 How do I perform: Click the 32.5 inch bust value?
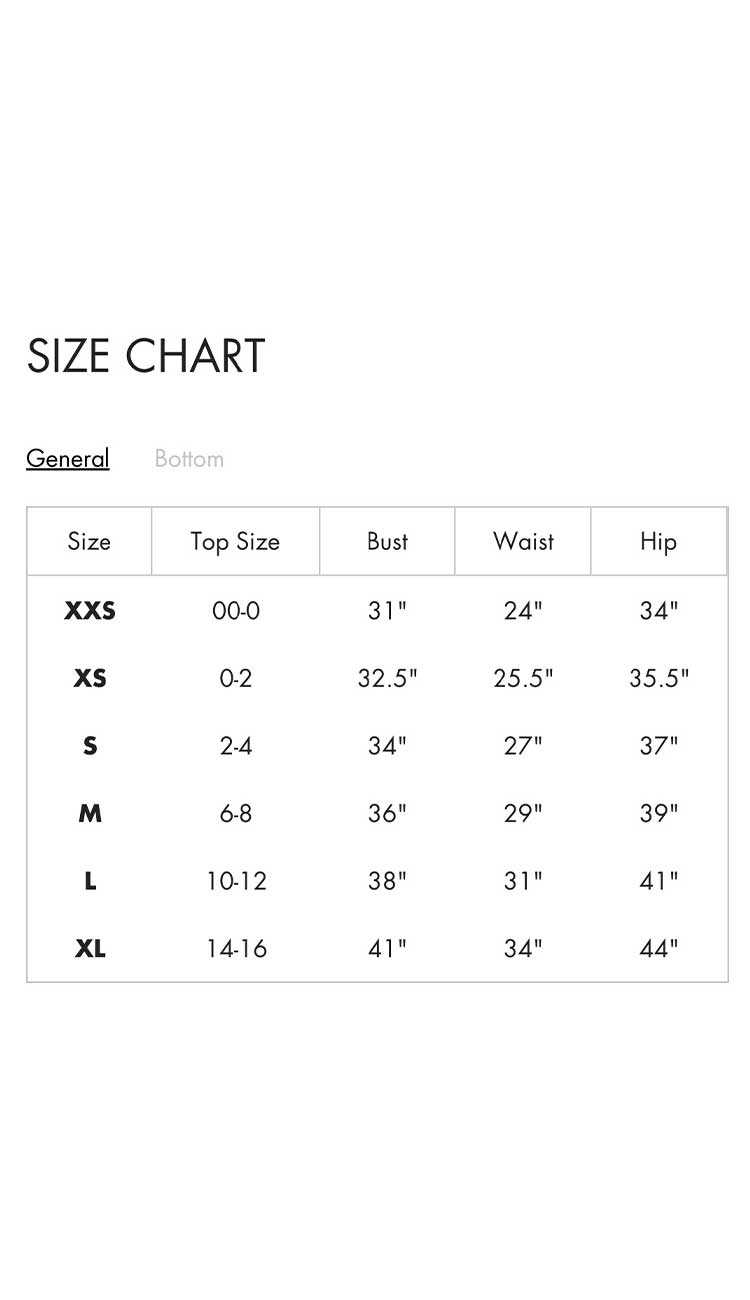click(386, 678)
